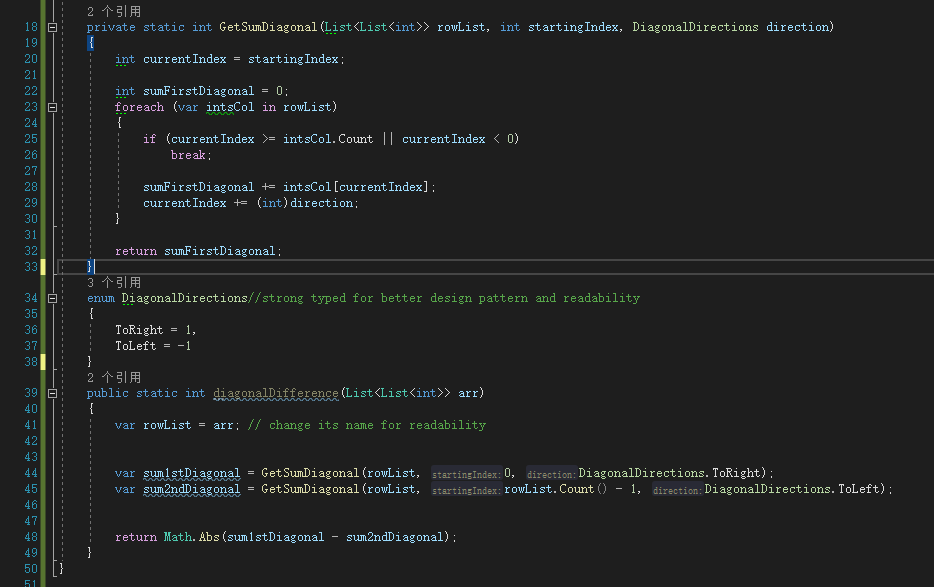Screen dimensions: 934x587
Task: Click 'ToLeft = -1' enum member
Action: pos(153,346)
